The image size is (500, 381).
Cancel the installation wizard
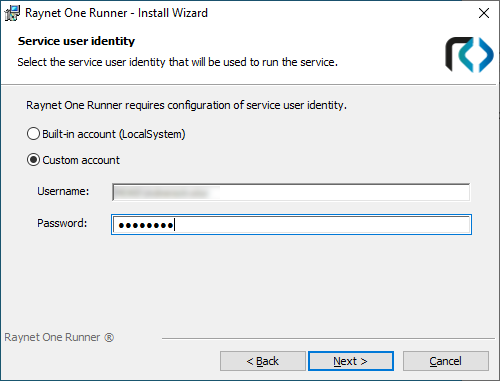pyautogui.click(x=446, y=361)
